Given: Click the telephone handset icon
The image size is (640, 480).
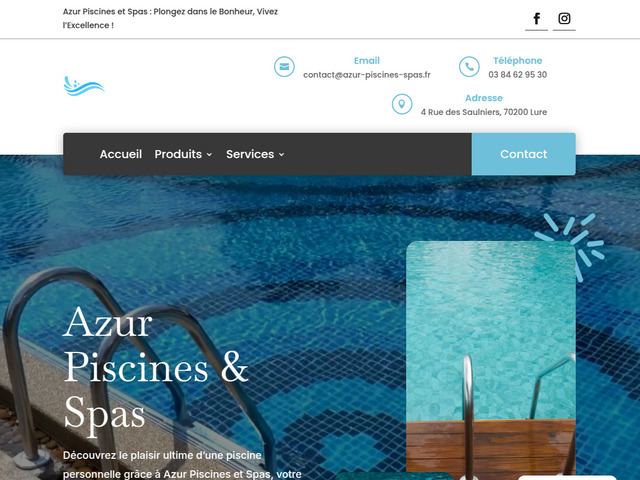Looking at the screenshot, I should [x=469, y=67].
